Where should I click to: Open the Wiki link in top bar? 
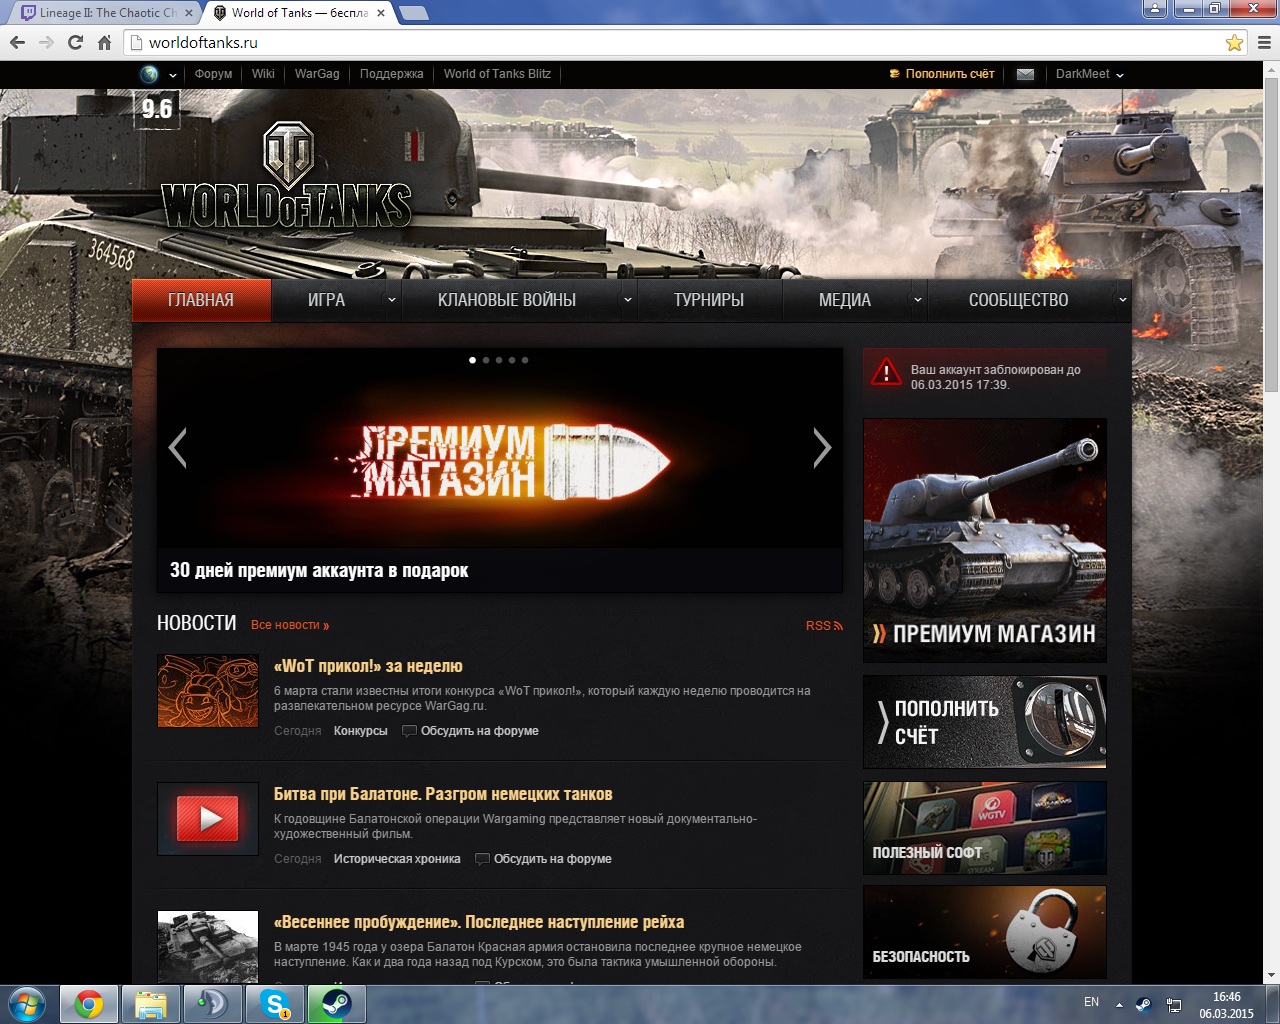263,74
